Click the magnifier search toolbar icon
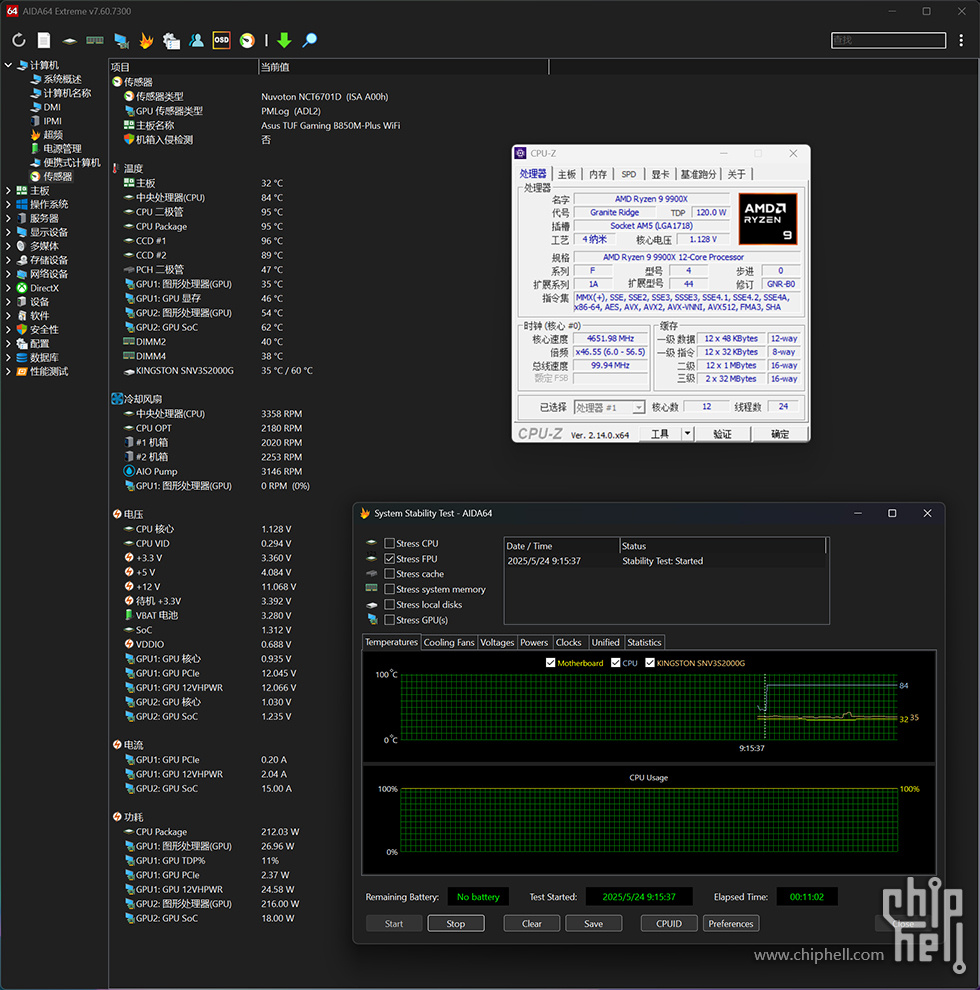The image size is (980, 990). tap(309, 40)
